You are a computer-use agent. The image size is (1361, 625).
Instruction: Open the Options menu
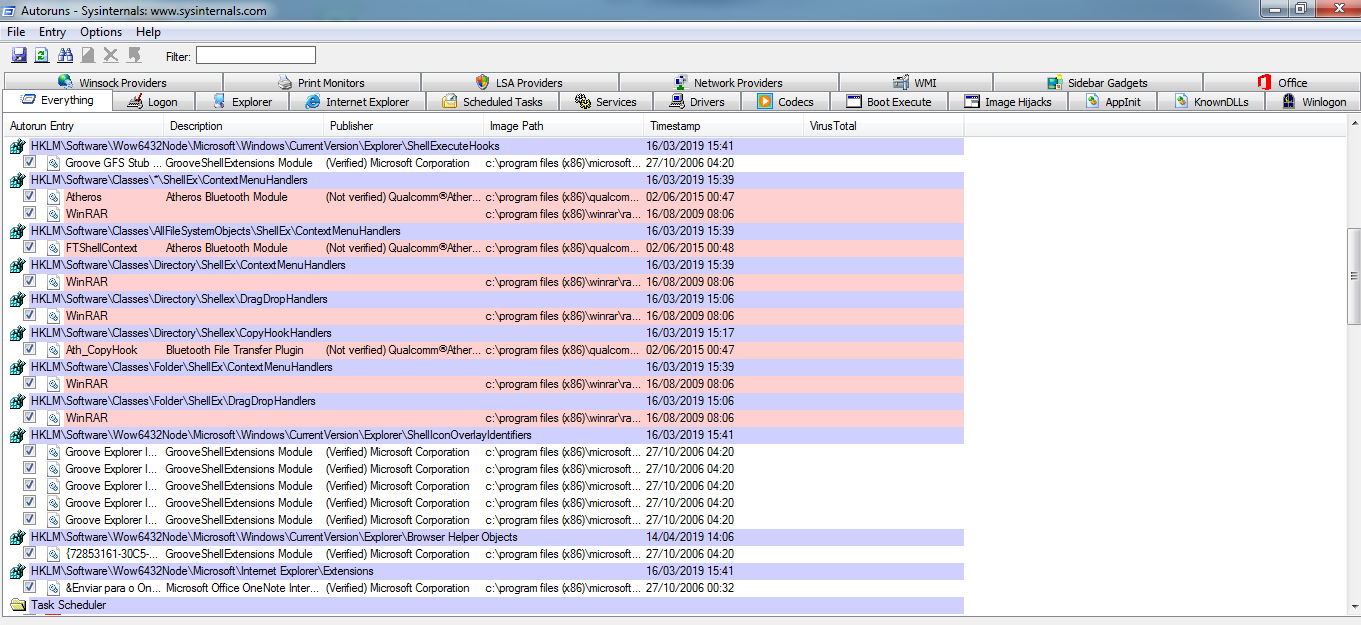101,32
